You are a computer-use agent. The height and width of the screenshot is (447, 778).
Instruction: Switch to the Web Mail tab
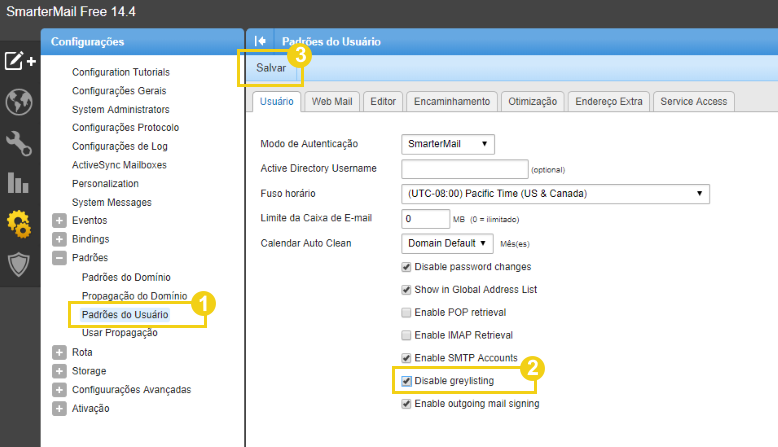click(332, 102)
